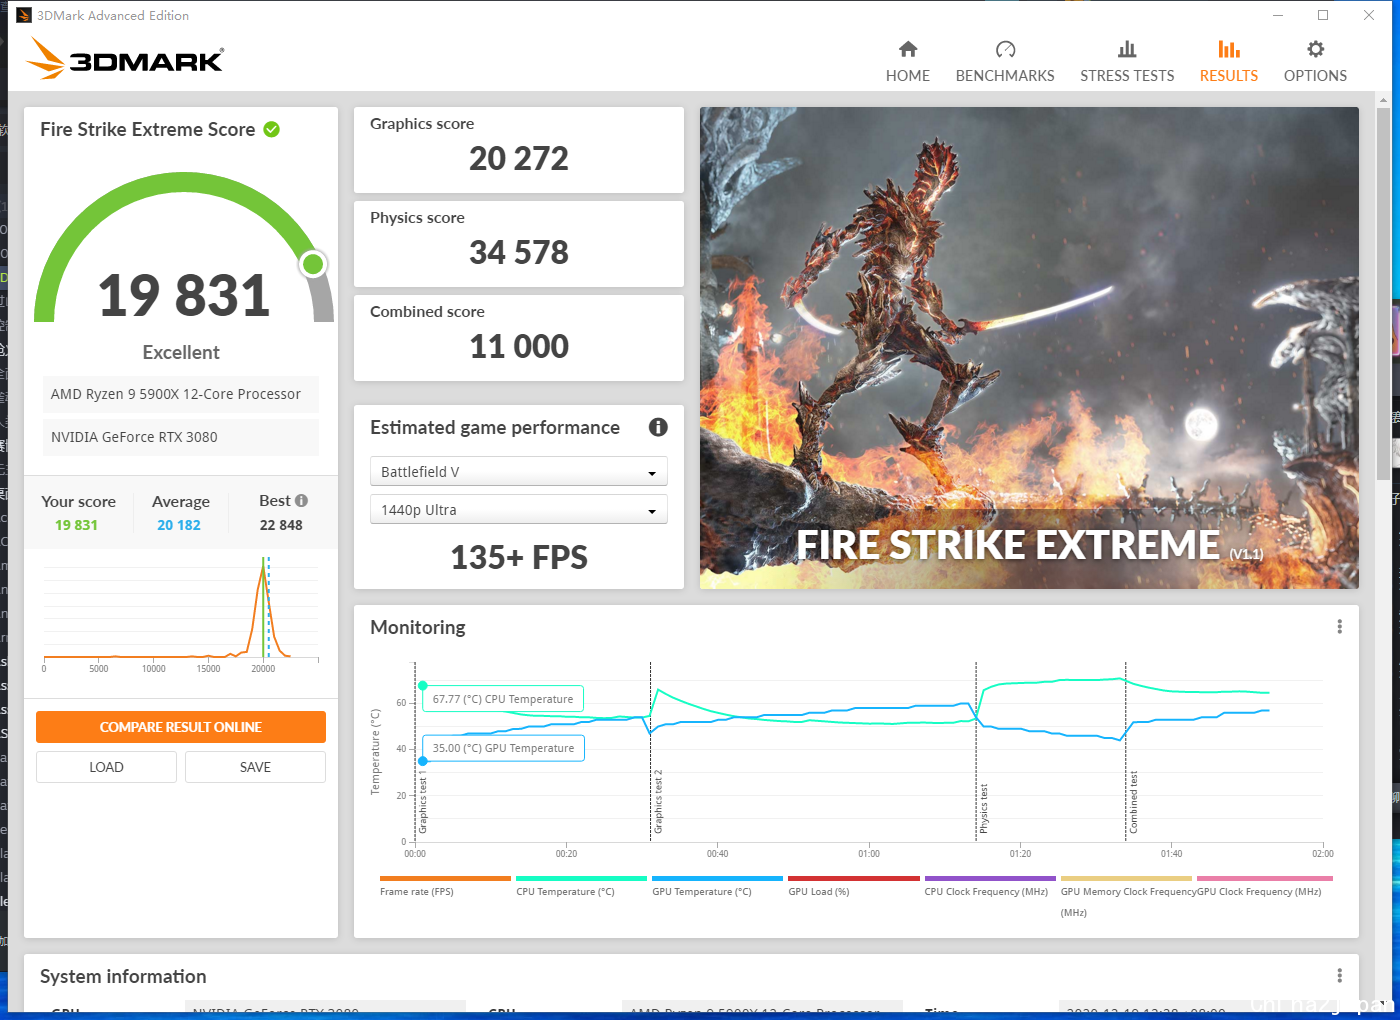Image resolution: width=1400 pixels, height=1020 pixels.
Task: Go to STRESS TESTS tab
Action: point(1127,62)
